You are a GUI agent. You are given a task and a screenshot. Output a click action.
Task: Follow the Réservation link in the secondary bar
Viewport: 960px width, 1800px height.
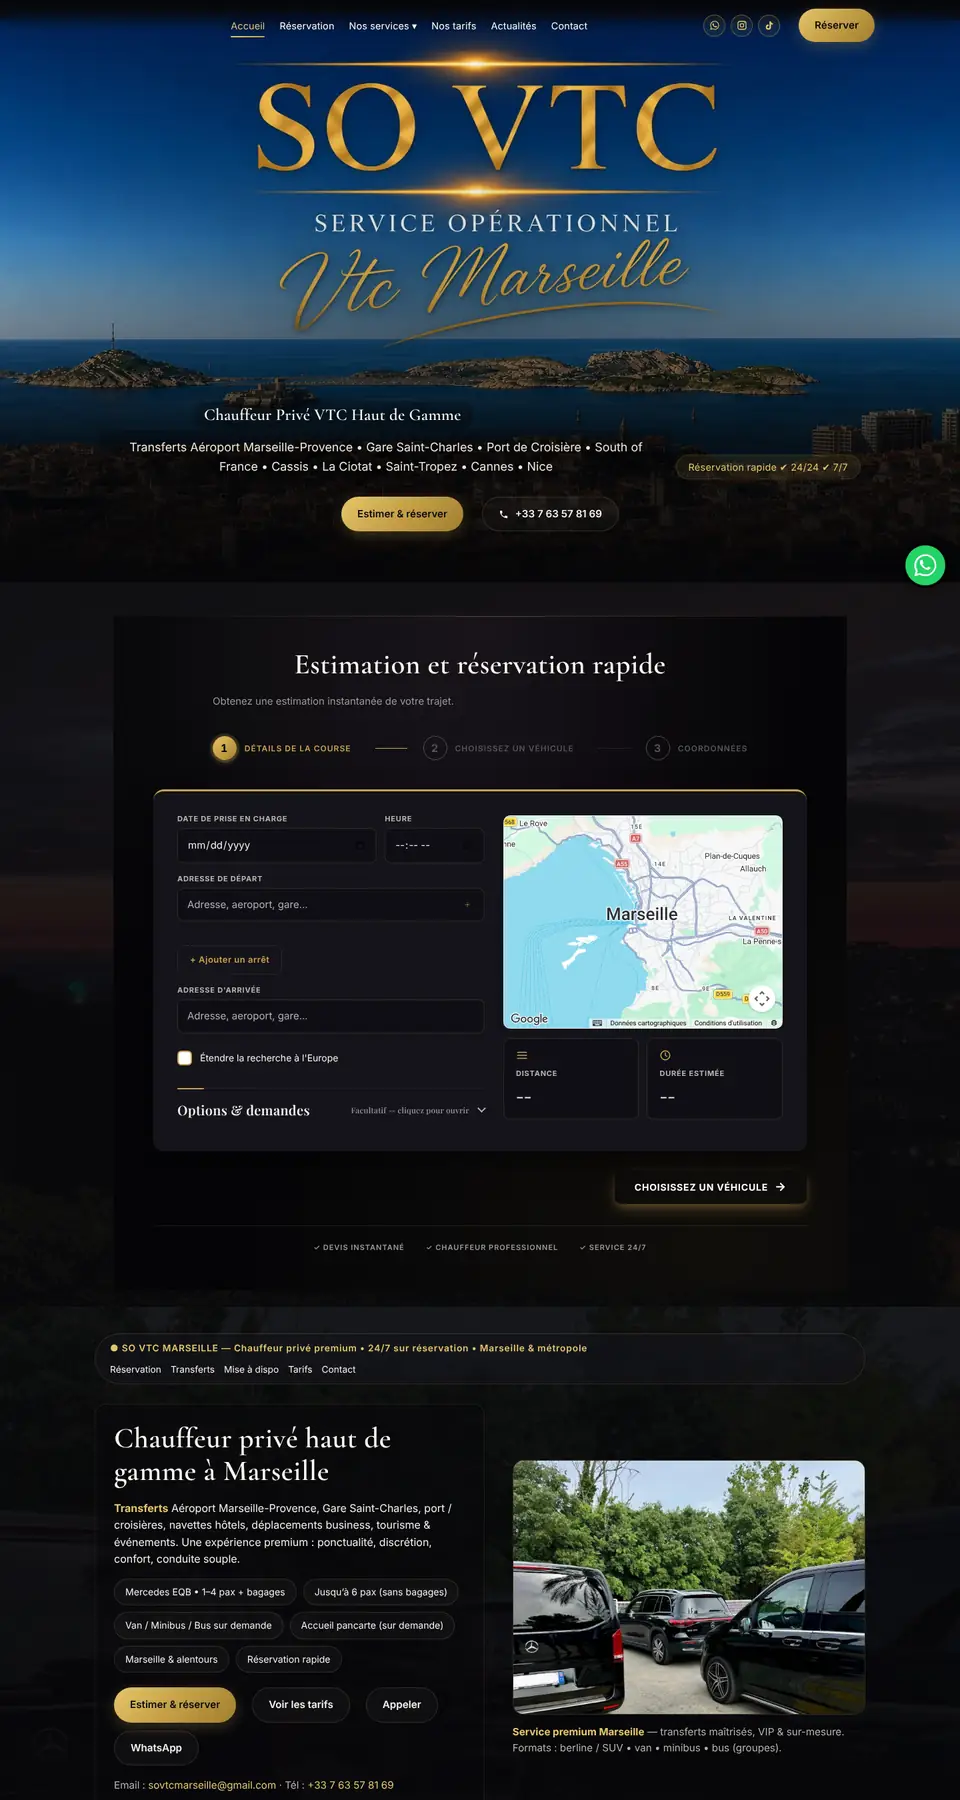pos(135,1370)
